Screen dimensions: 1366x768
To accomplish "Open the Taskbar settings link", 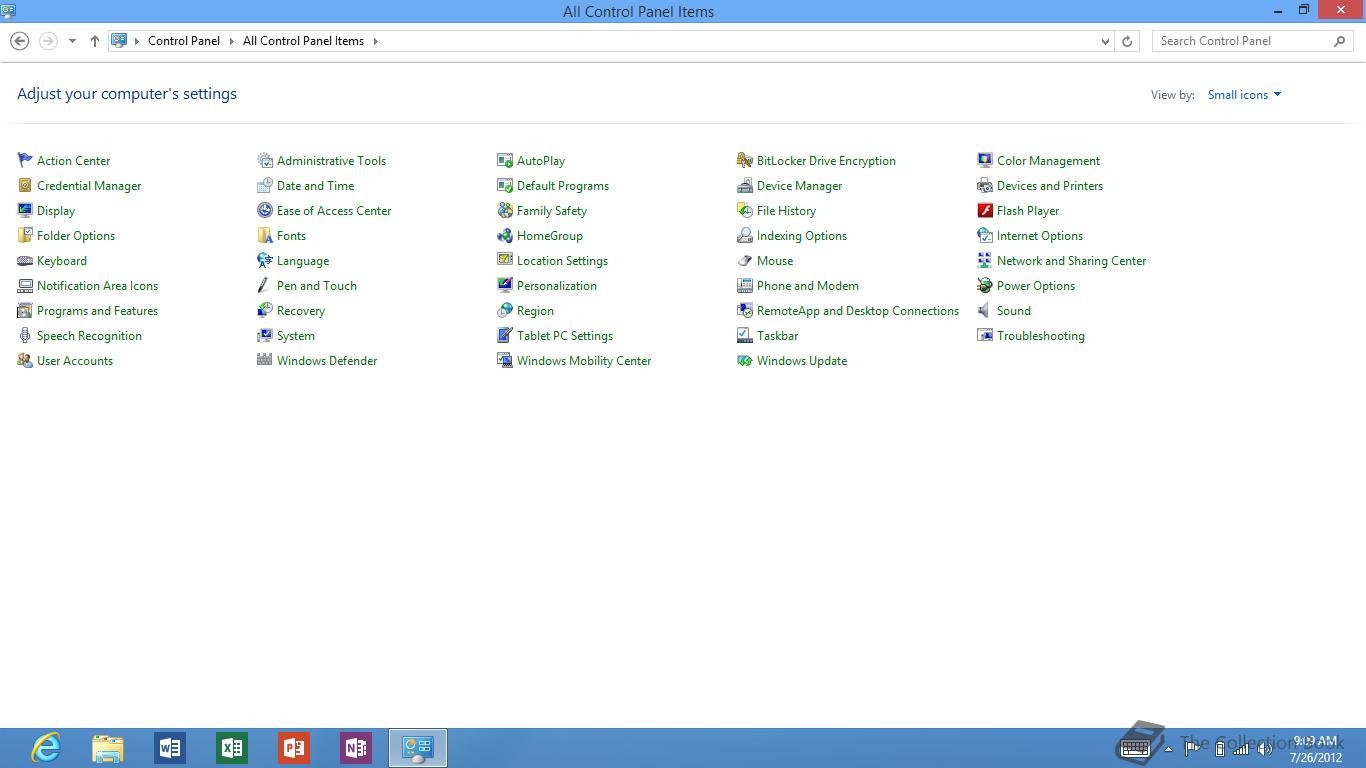I will tap(777, 336).
